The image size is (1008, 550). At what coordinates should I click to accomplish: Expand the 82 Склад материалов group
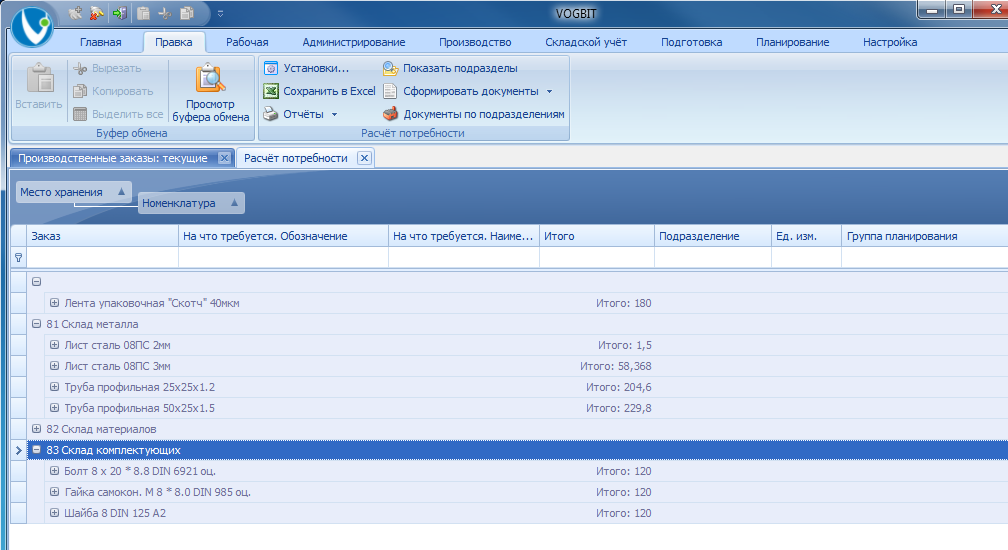(37, 429)
